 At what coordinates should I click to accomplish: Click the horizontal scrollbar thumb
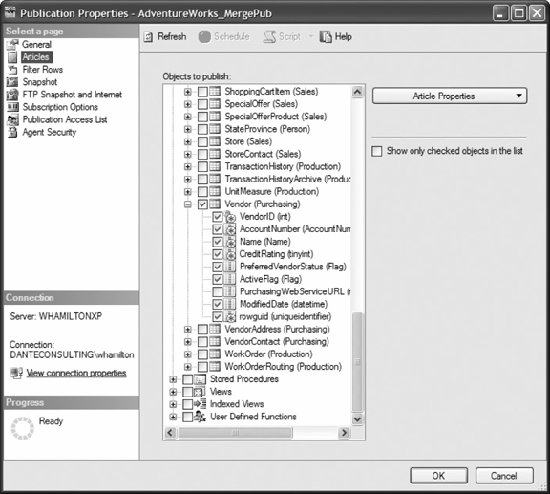point(235,433)
